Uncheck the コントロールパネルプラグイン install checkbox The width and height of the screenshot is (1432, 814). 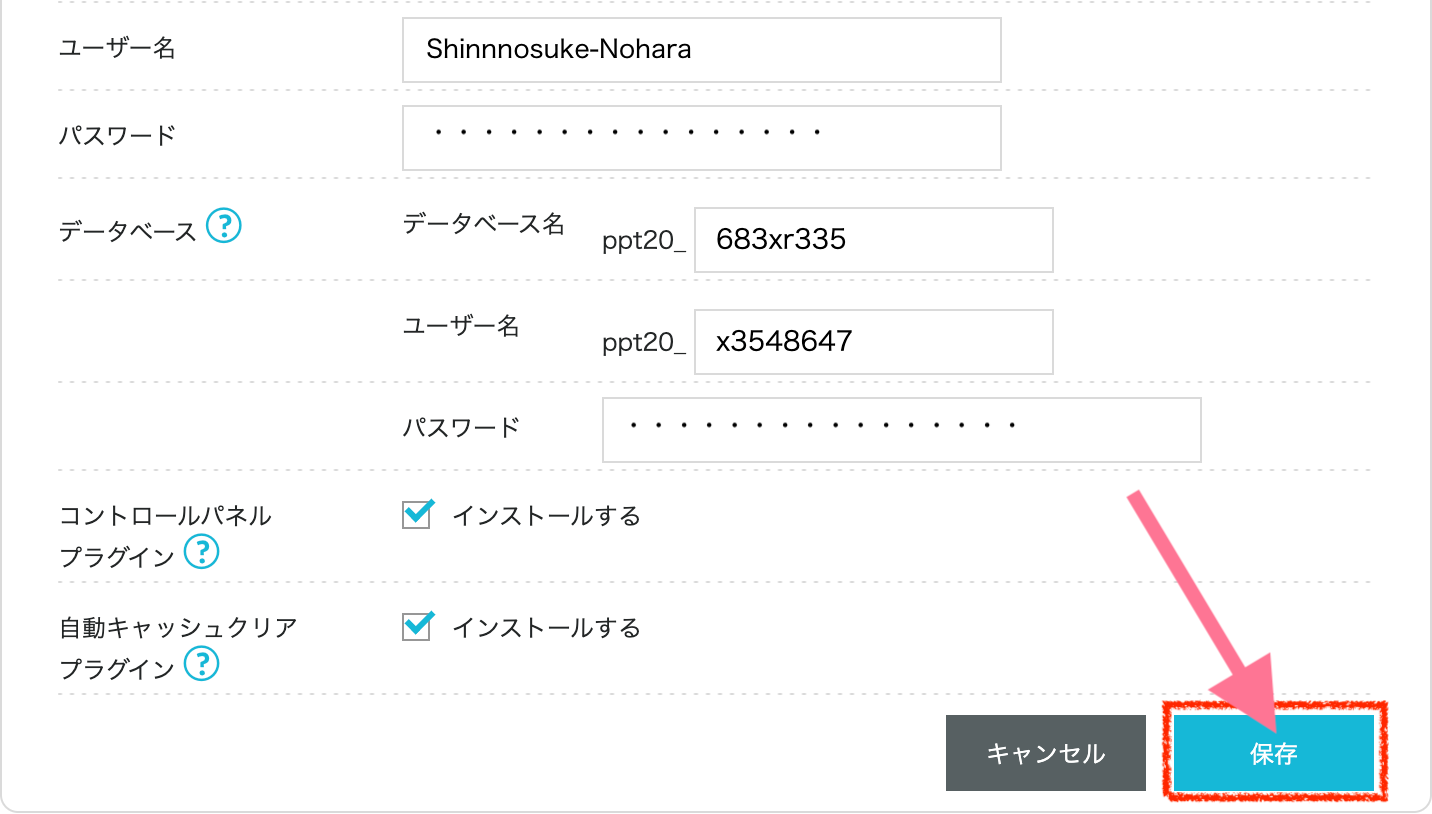[x=416, y=515]
